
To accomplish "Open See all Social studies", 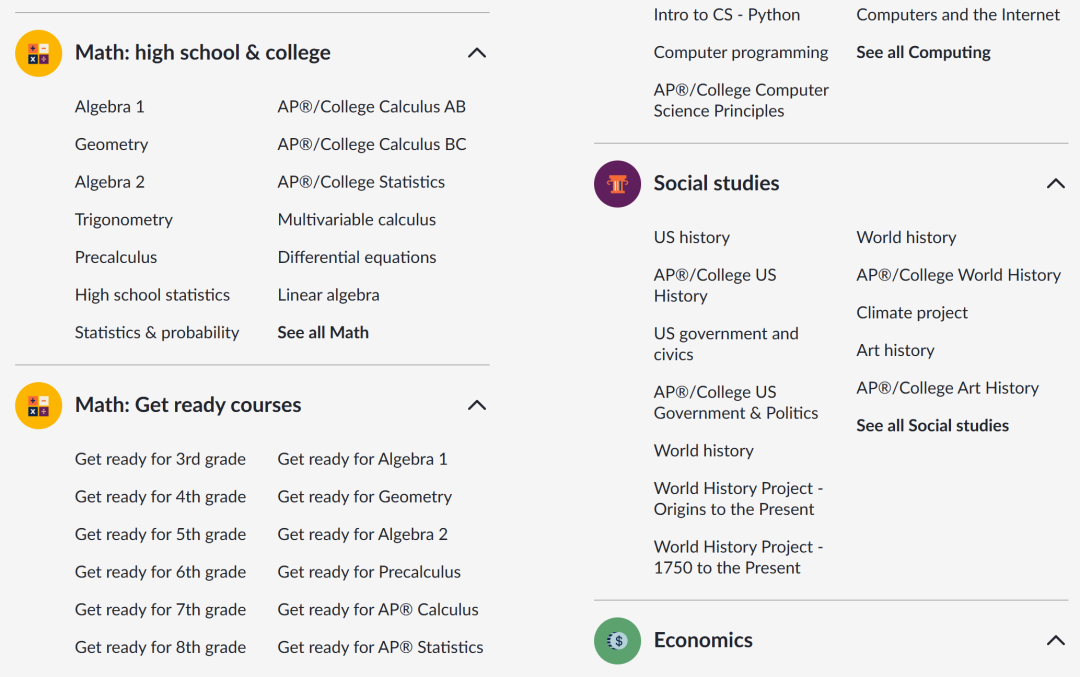I will pyautogui.click(x=932, y=426).
